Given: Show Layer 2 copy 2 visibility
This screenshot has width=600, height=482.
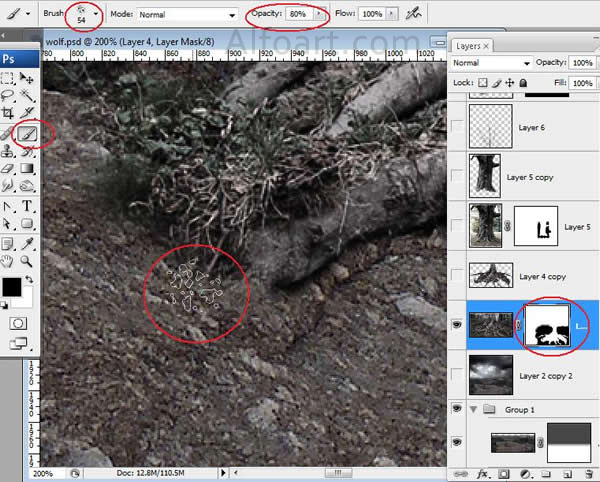Looking at the screenshot, I should point(458,374).
